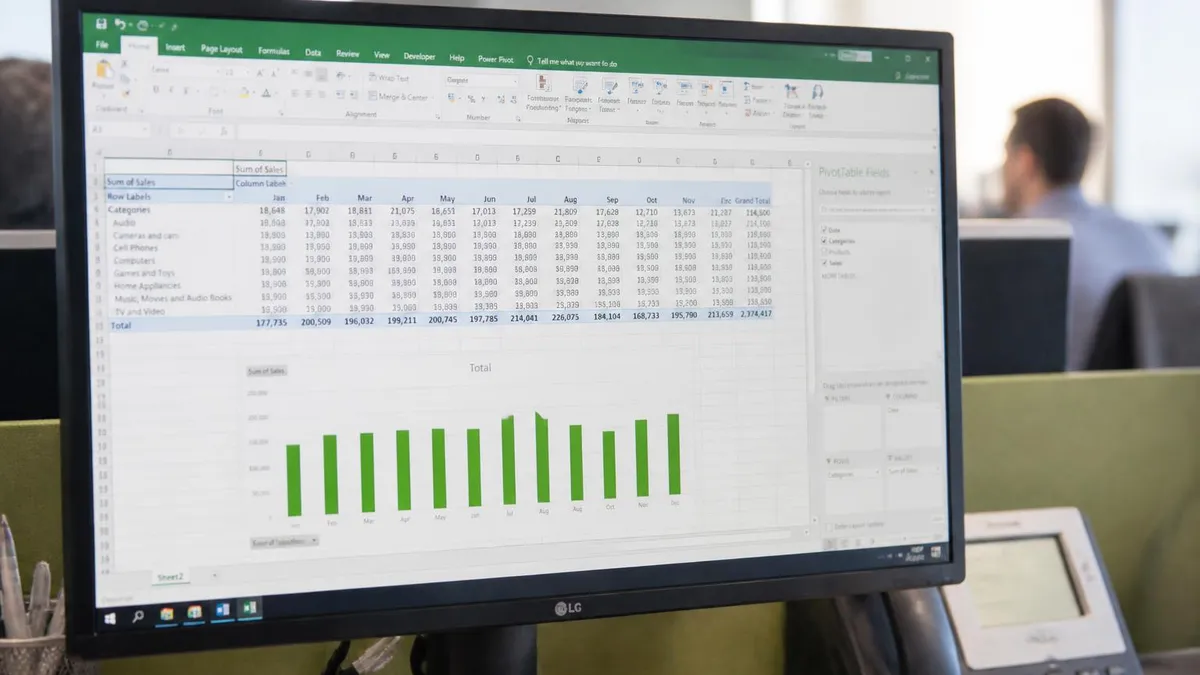Click the Undo arrow in the title bar
1200x675 pixels.
click(x=119, y=24)
